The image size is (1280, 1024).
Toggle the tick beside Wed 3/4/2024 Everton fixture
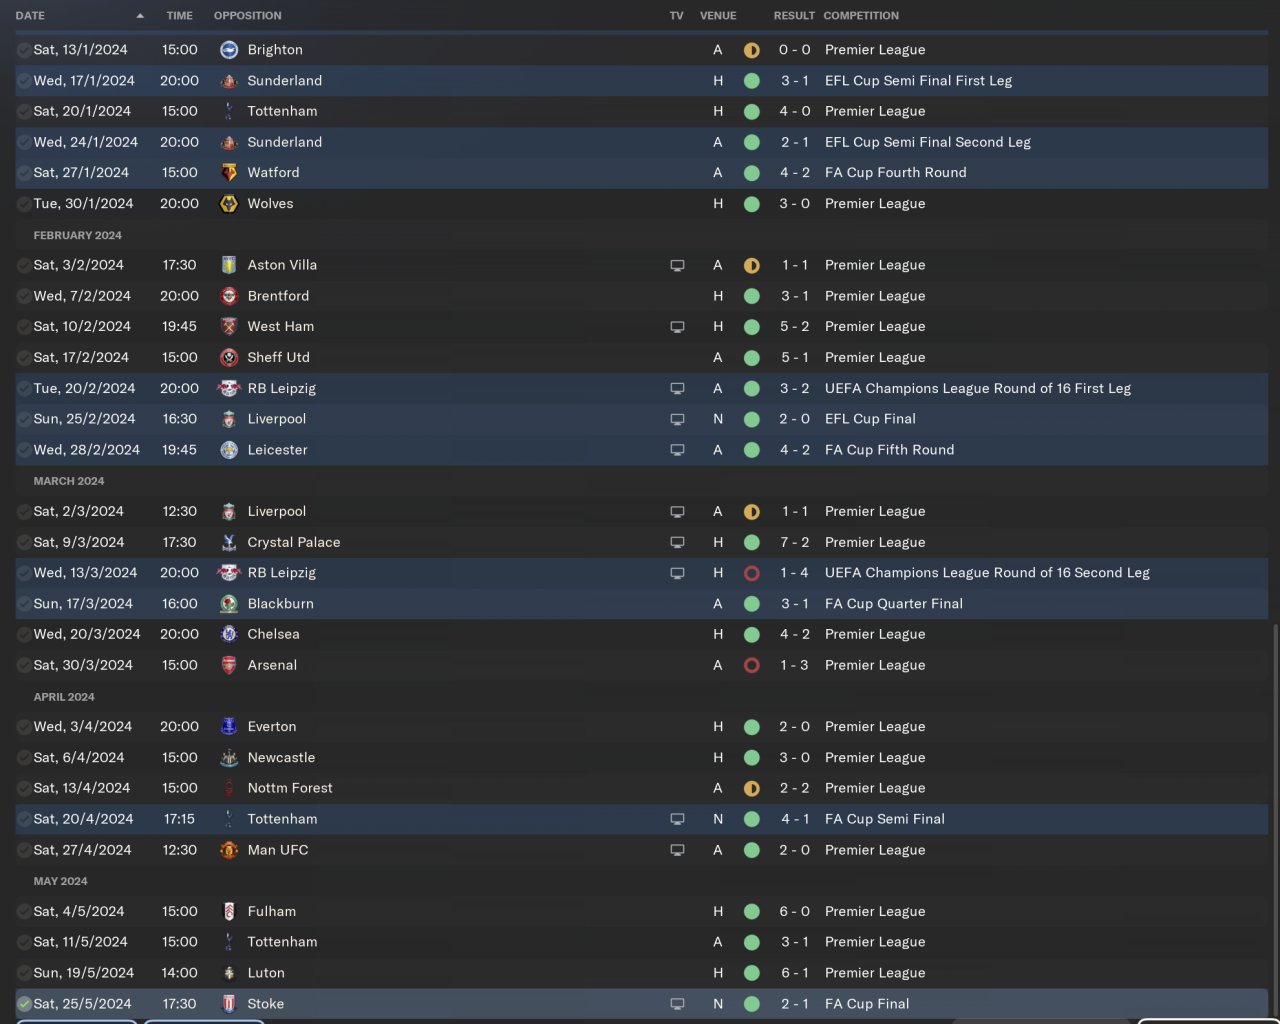pyautogui.click(x=24, y=727)
